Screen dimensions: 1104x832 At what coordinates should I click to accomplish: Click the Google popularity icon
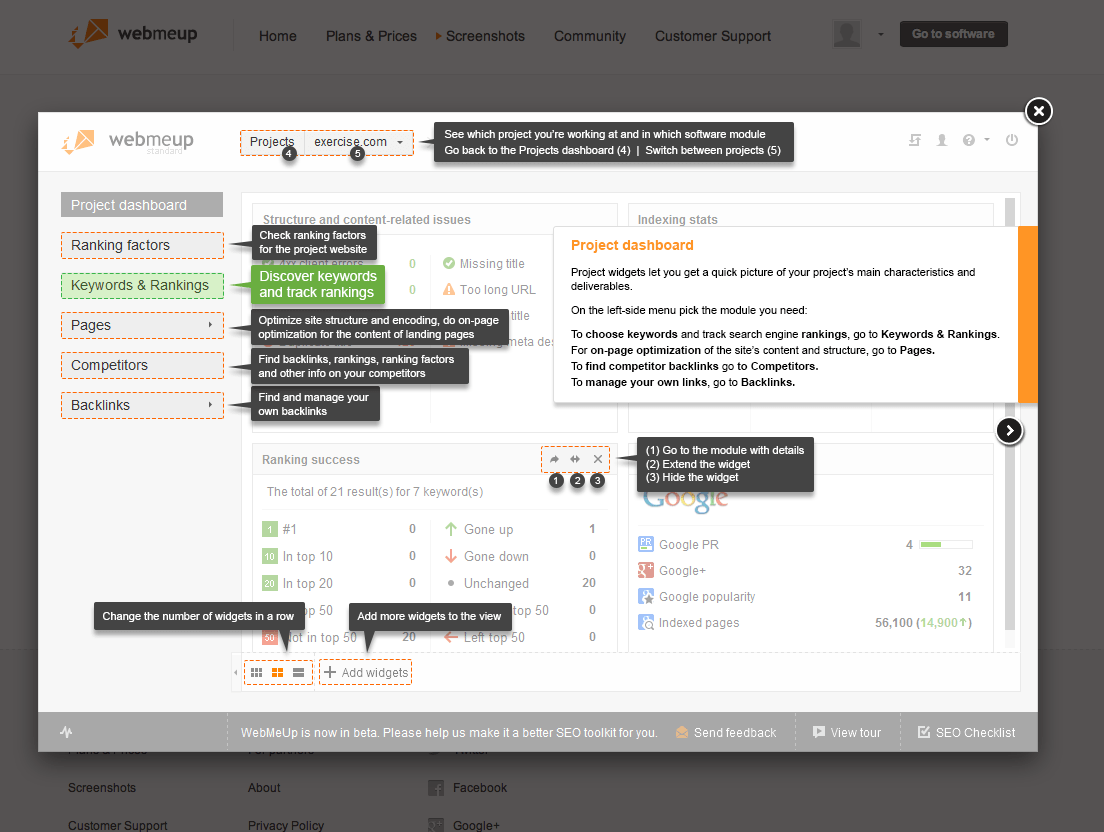click(x=646, y=596)
